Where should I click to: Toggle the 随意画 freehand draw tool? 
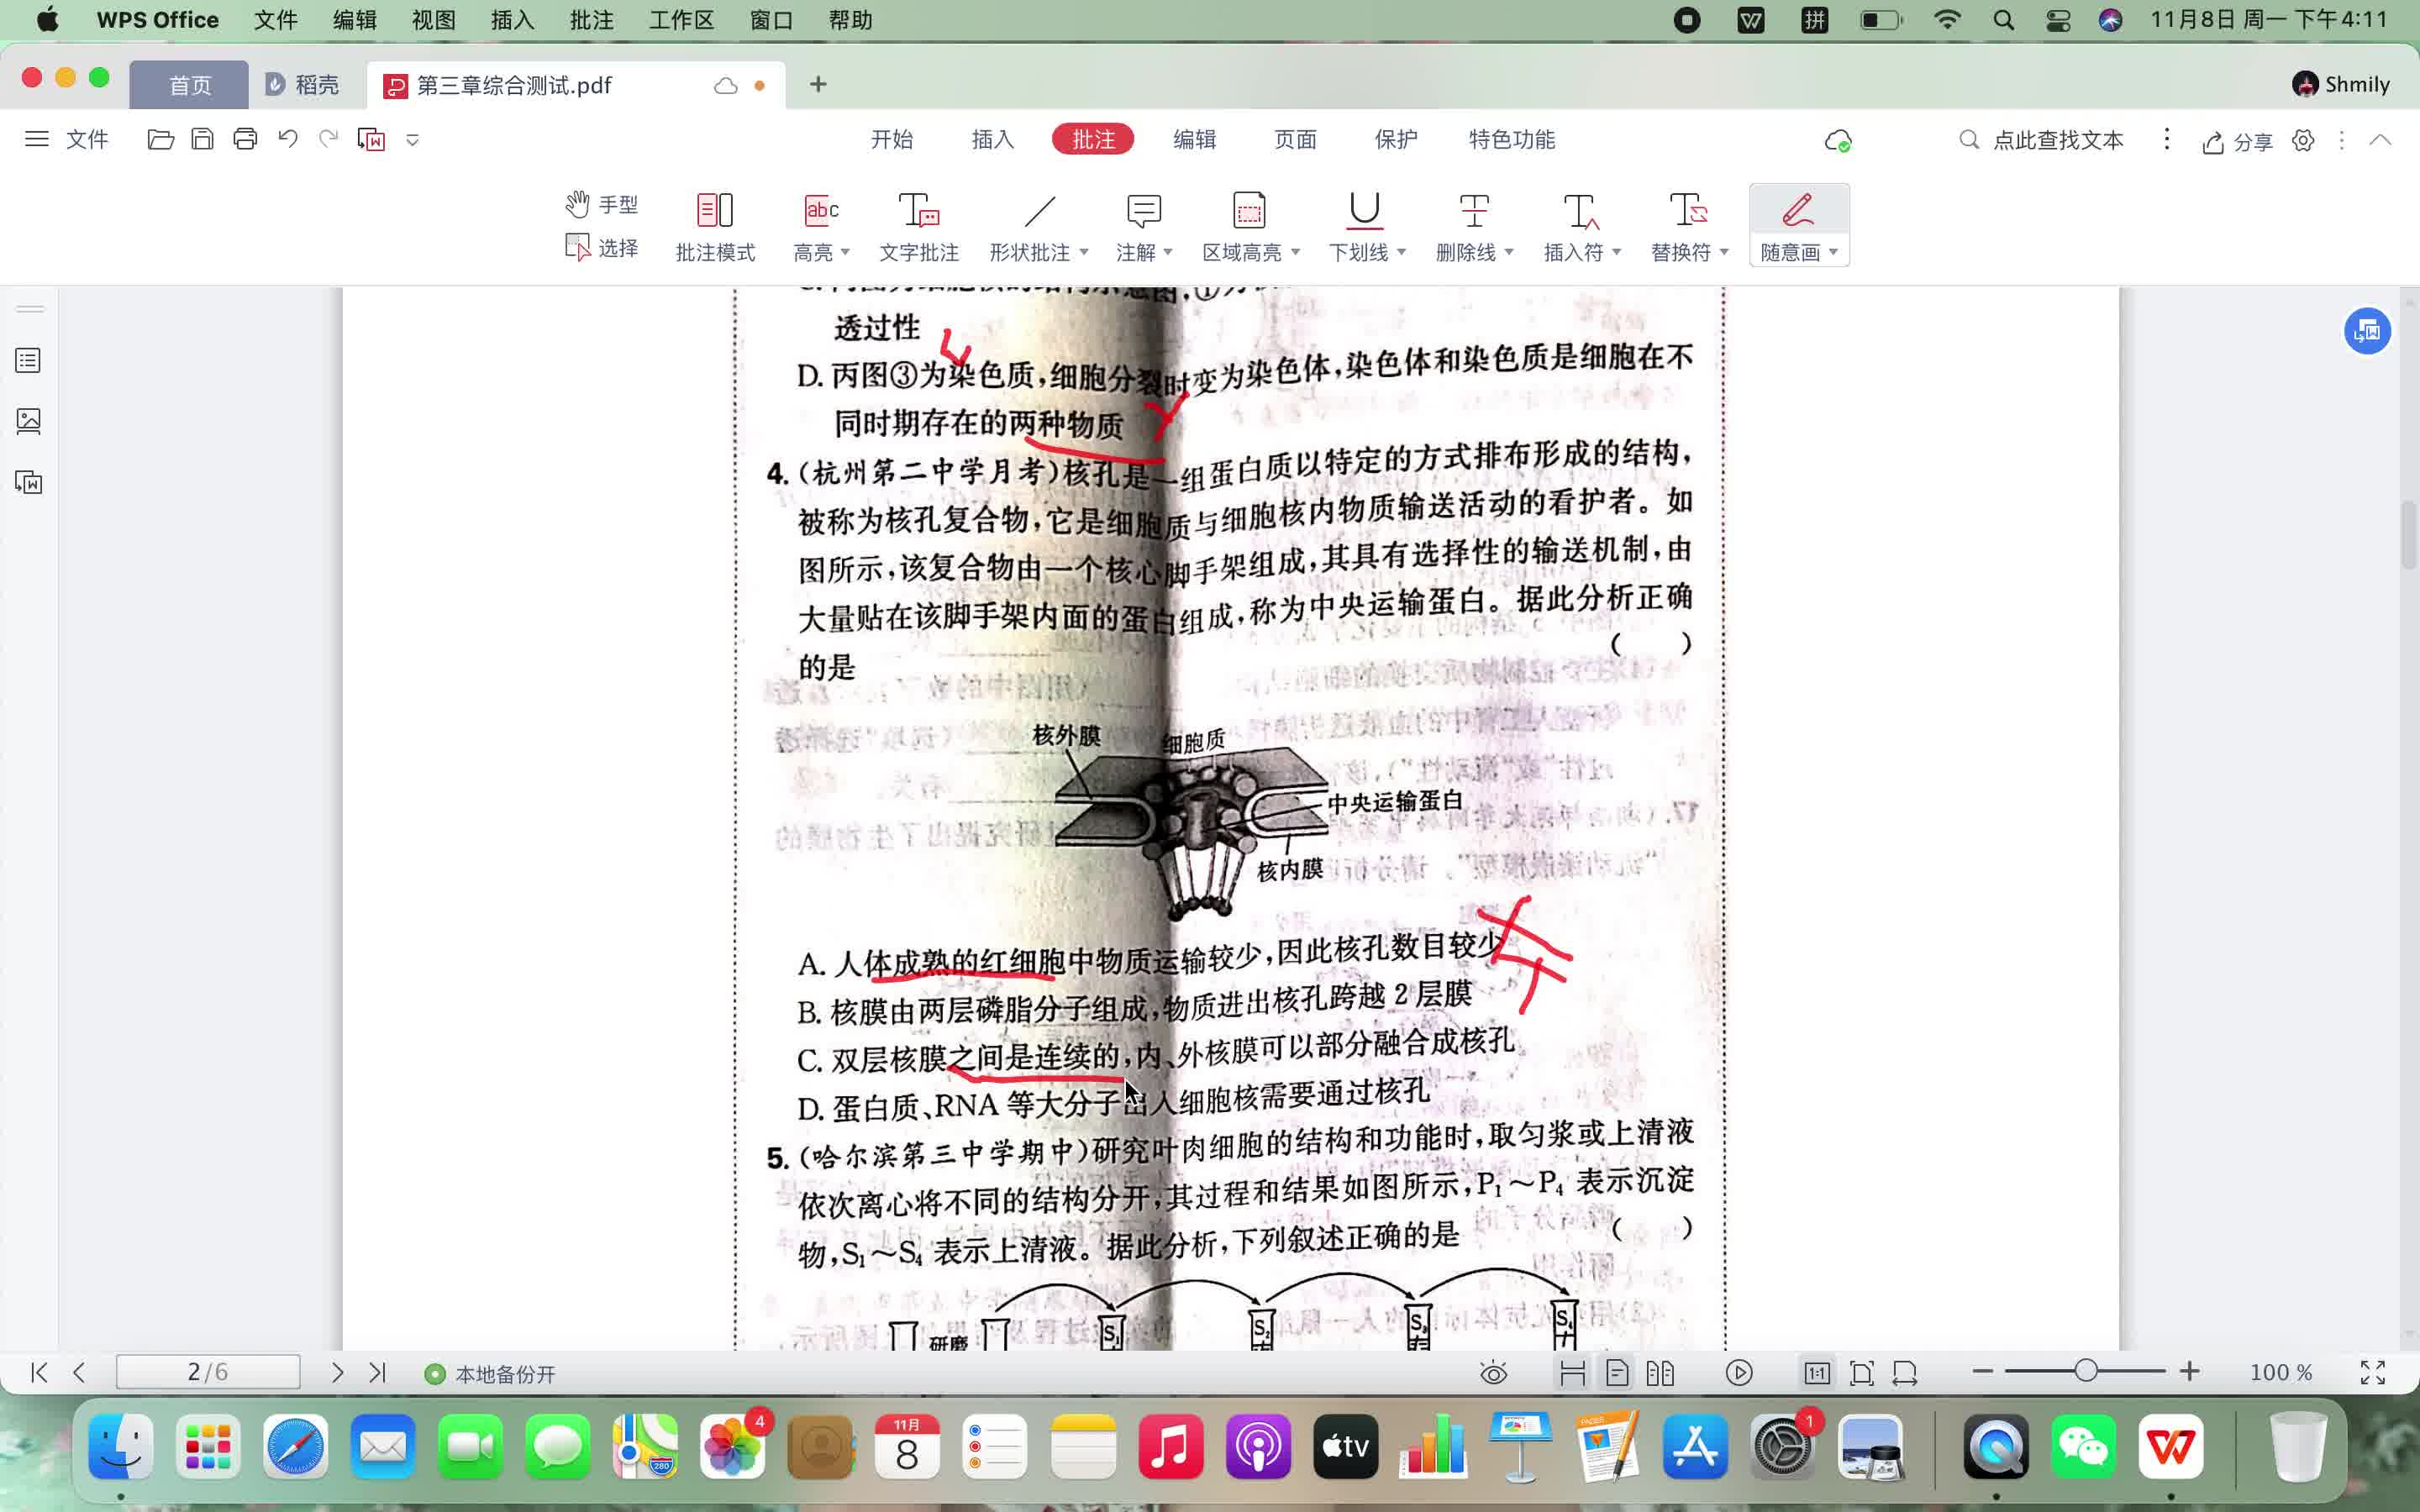(x=1798, y=211)
